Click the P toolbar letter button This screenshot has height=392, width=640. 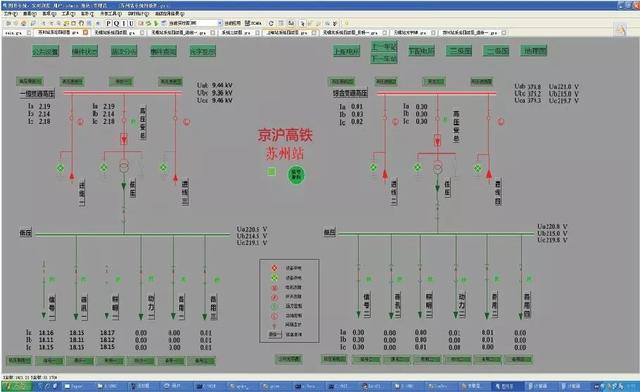coord(109,23)
